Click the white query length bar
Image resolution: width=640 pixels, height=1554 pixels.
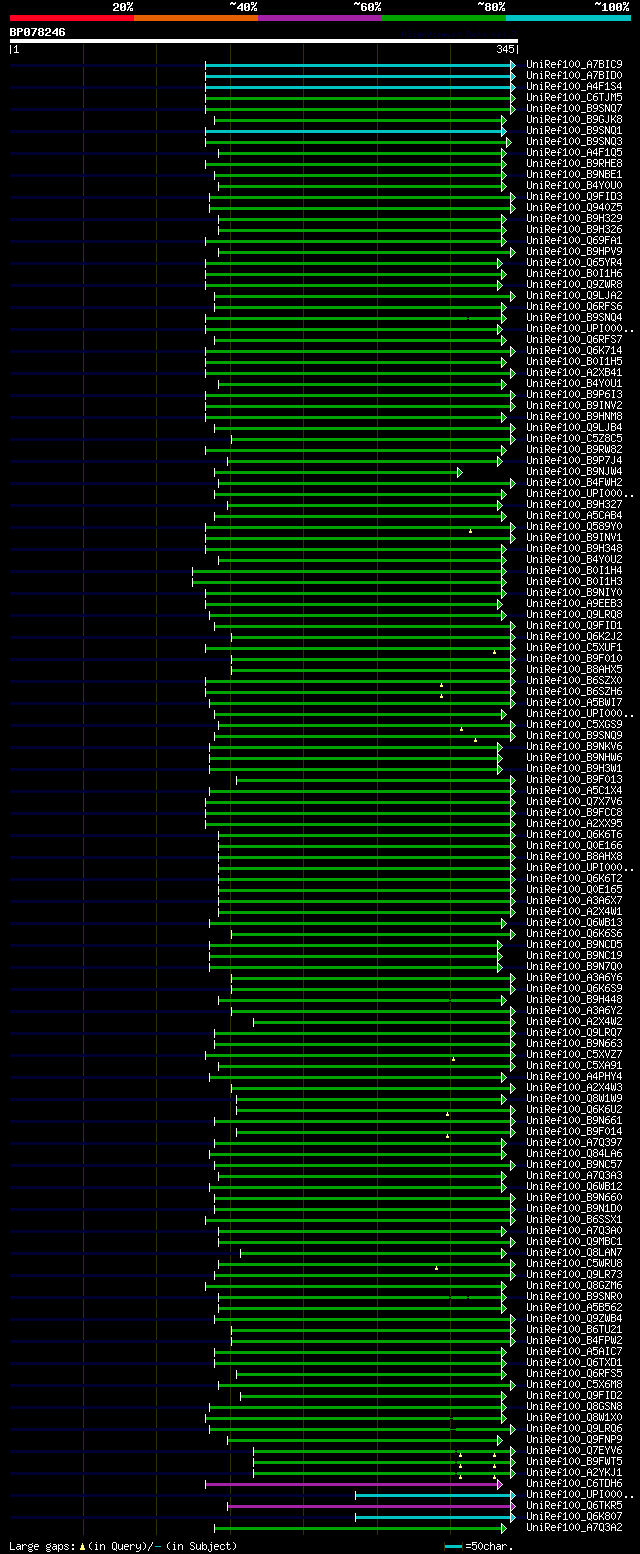264,41
